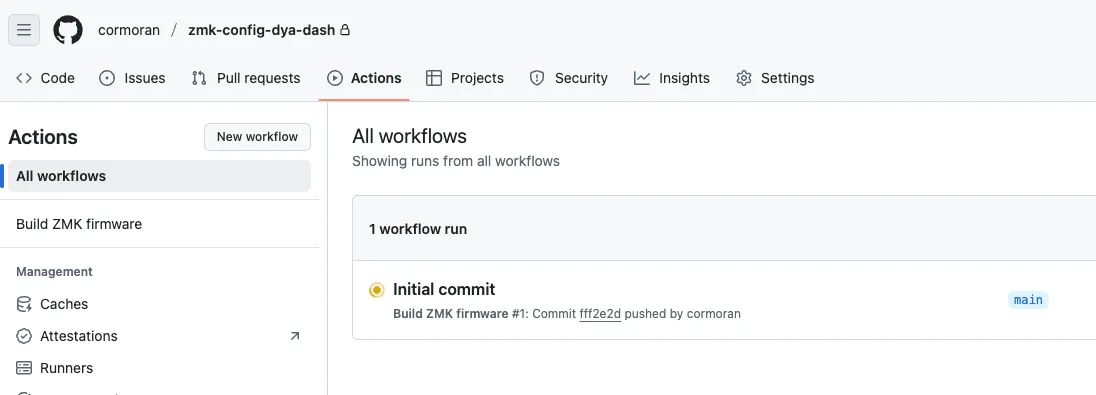1096x395 pixels.
Task: Go to the Projects tab
Action: coord(465,78)
